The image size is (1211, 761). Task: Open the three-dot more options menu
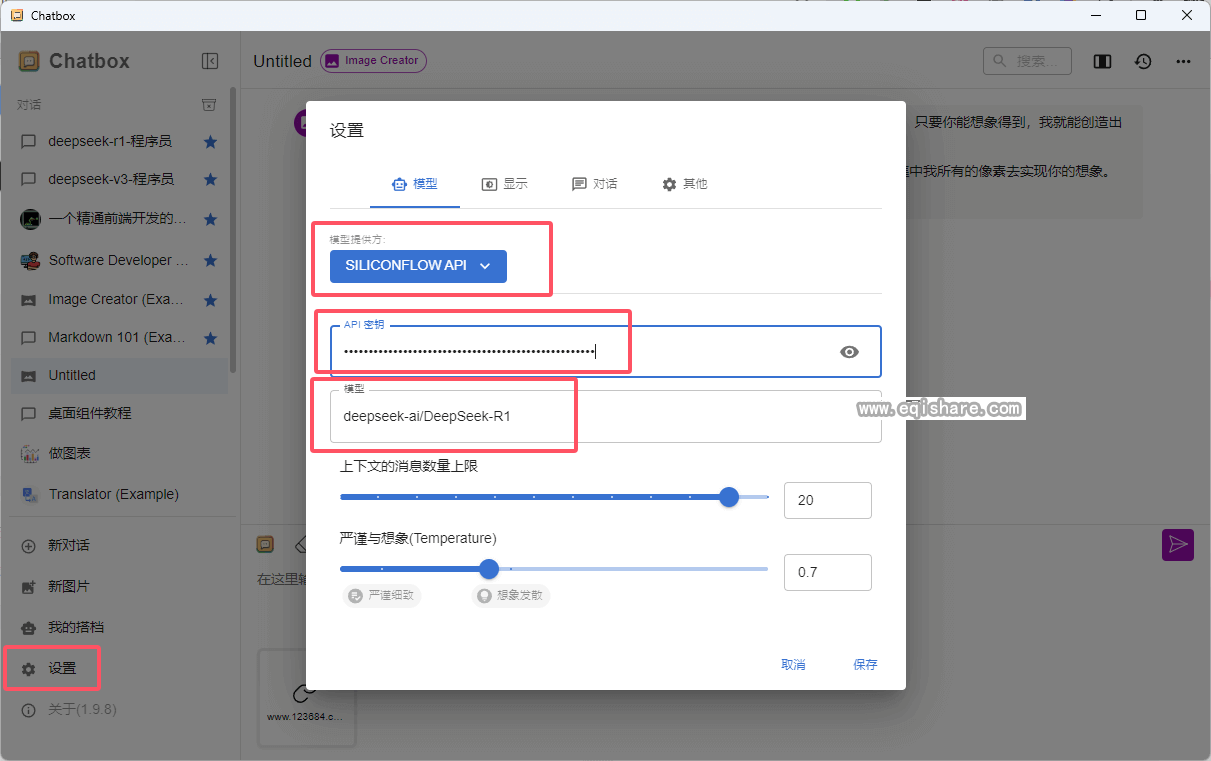coord(1183,61)
